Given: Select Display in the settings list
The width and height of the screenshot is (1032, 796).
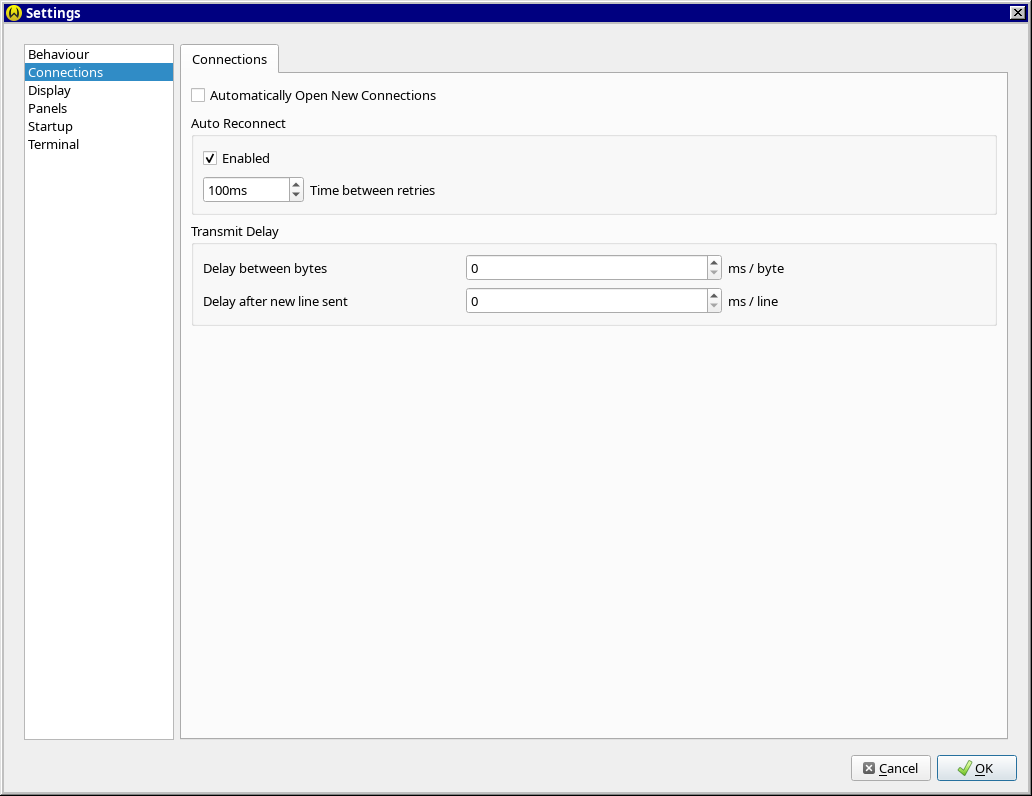Looking at the screenshot, I should pyautogui.click(x=49, y=90).
